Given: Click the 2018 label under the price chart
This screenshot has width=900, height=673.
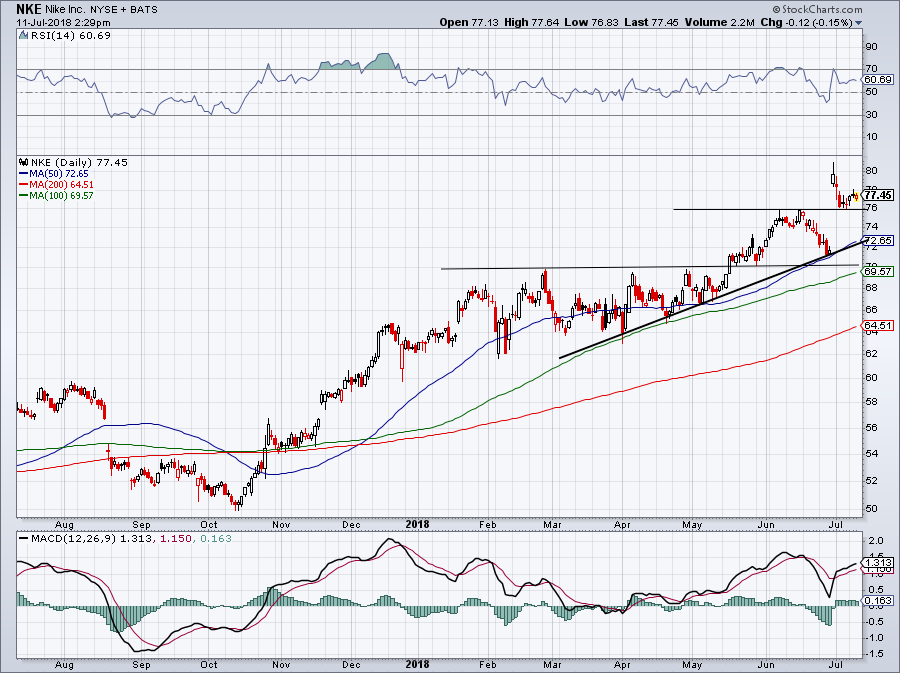Looking at the screenshot, I should 417,524.
